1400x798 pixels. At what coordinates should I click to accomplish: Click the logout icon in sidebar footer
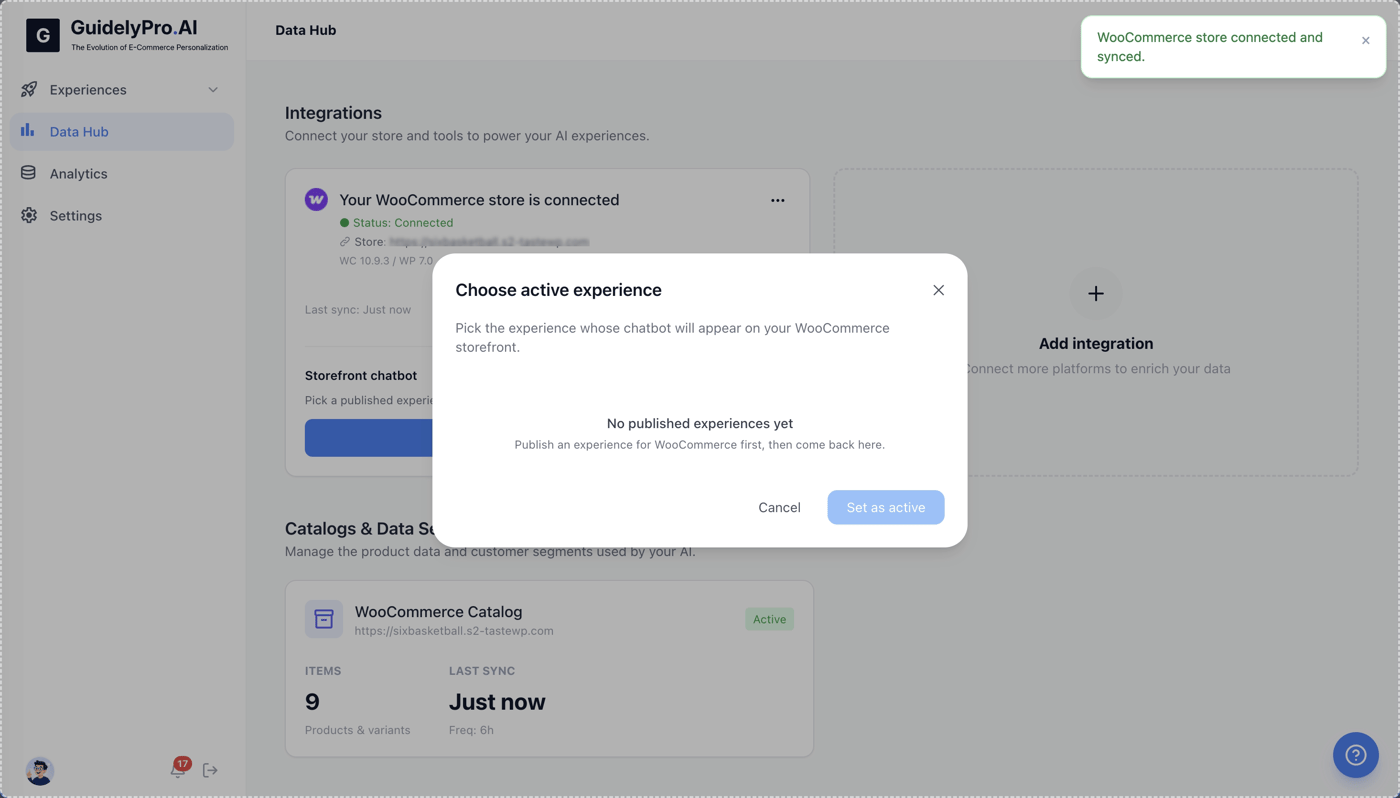[210, 770]
